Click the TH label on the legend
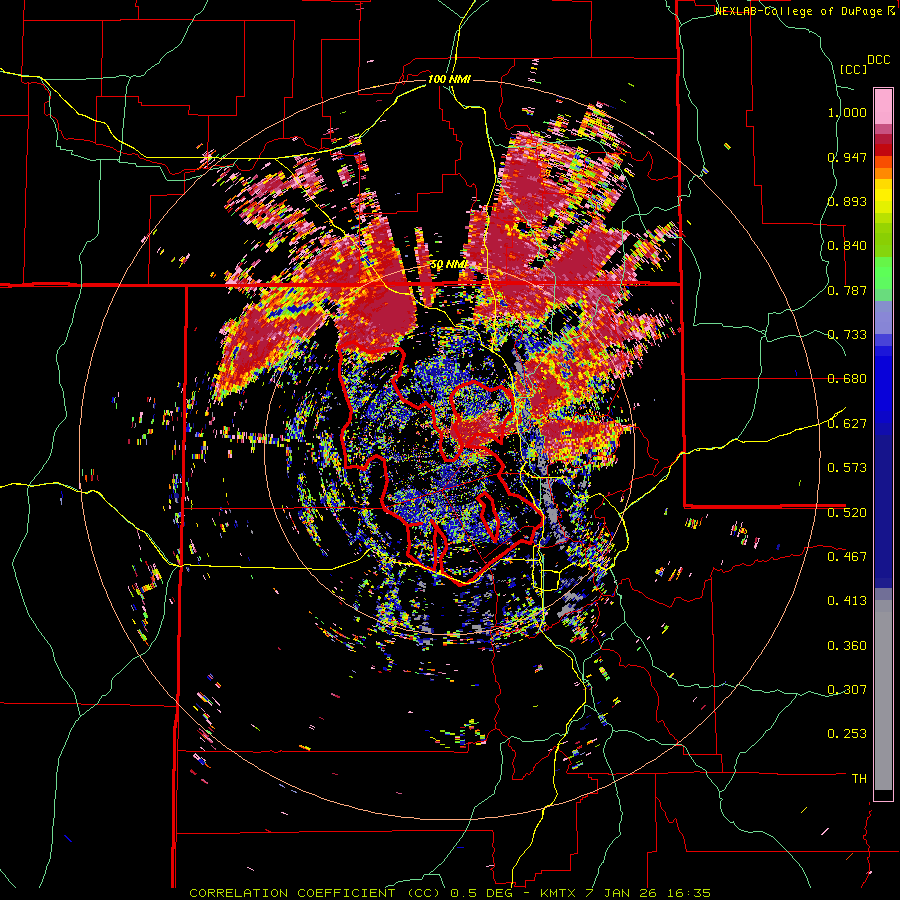900x900 pixels. point(859,779)
